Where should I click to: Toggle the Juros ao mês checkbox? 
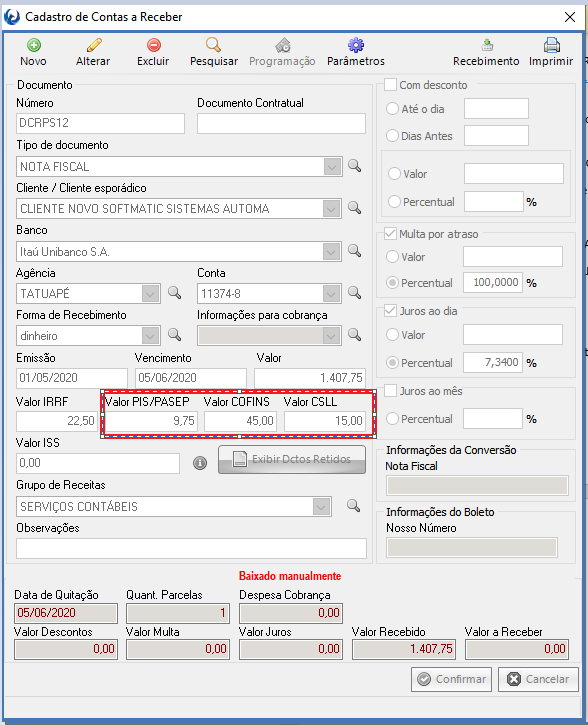point(391,391)
